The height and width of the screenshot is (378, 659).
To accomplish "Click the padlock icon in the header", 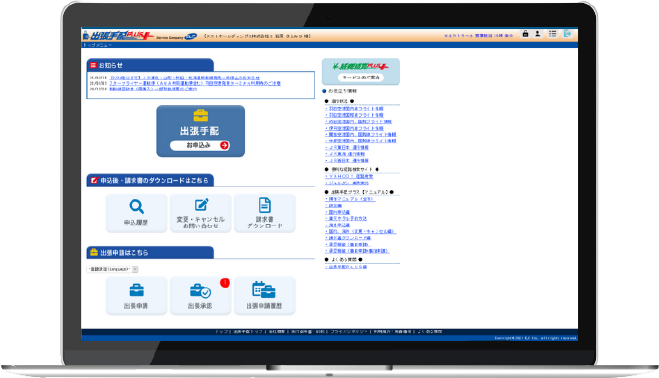I will tap(525, 34).
